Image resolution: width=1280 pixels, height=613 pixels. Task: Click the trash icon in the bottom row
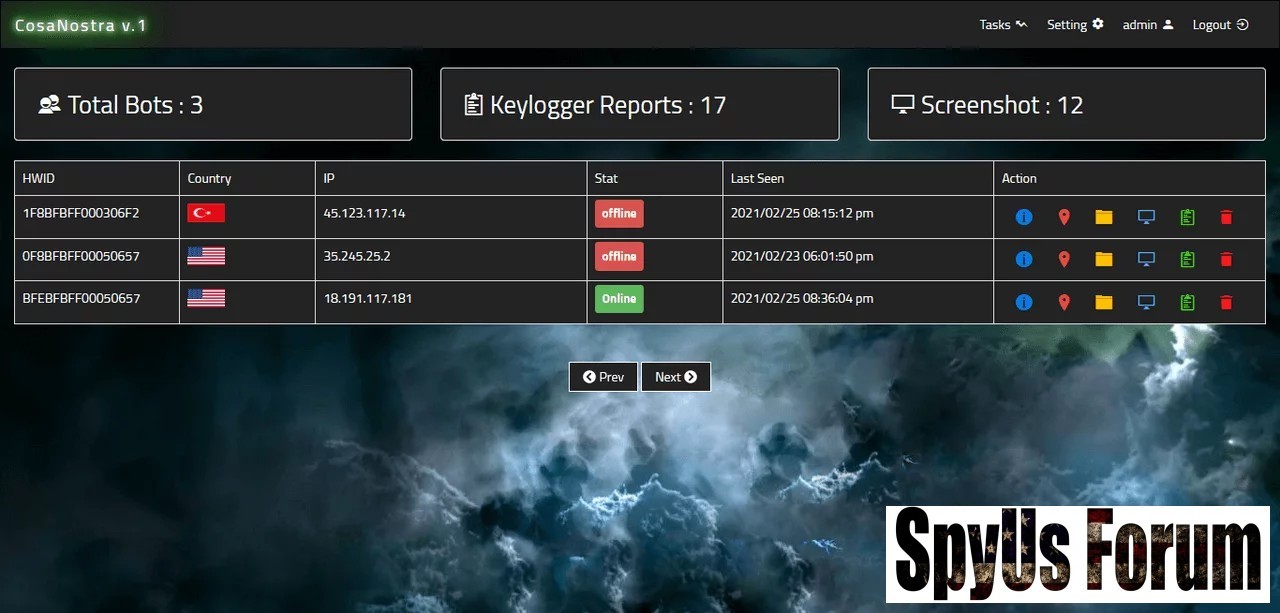click(x=1226, y=302)
